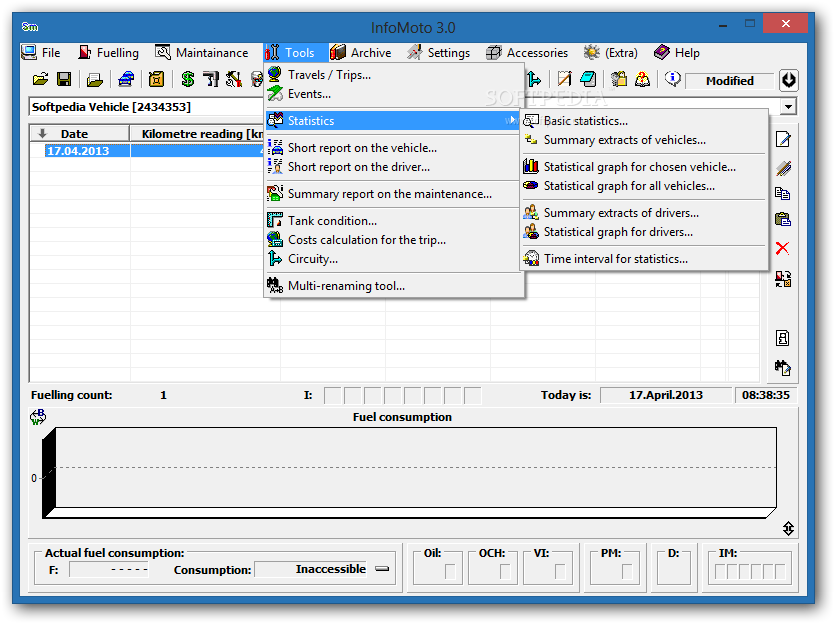Click the minus indicator beside Inaccessible
835x624 pixels.
(x=382, y=569)
